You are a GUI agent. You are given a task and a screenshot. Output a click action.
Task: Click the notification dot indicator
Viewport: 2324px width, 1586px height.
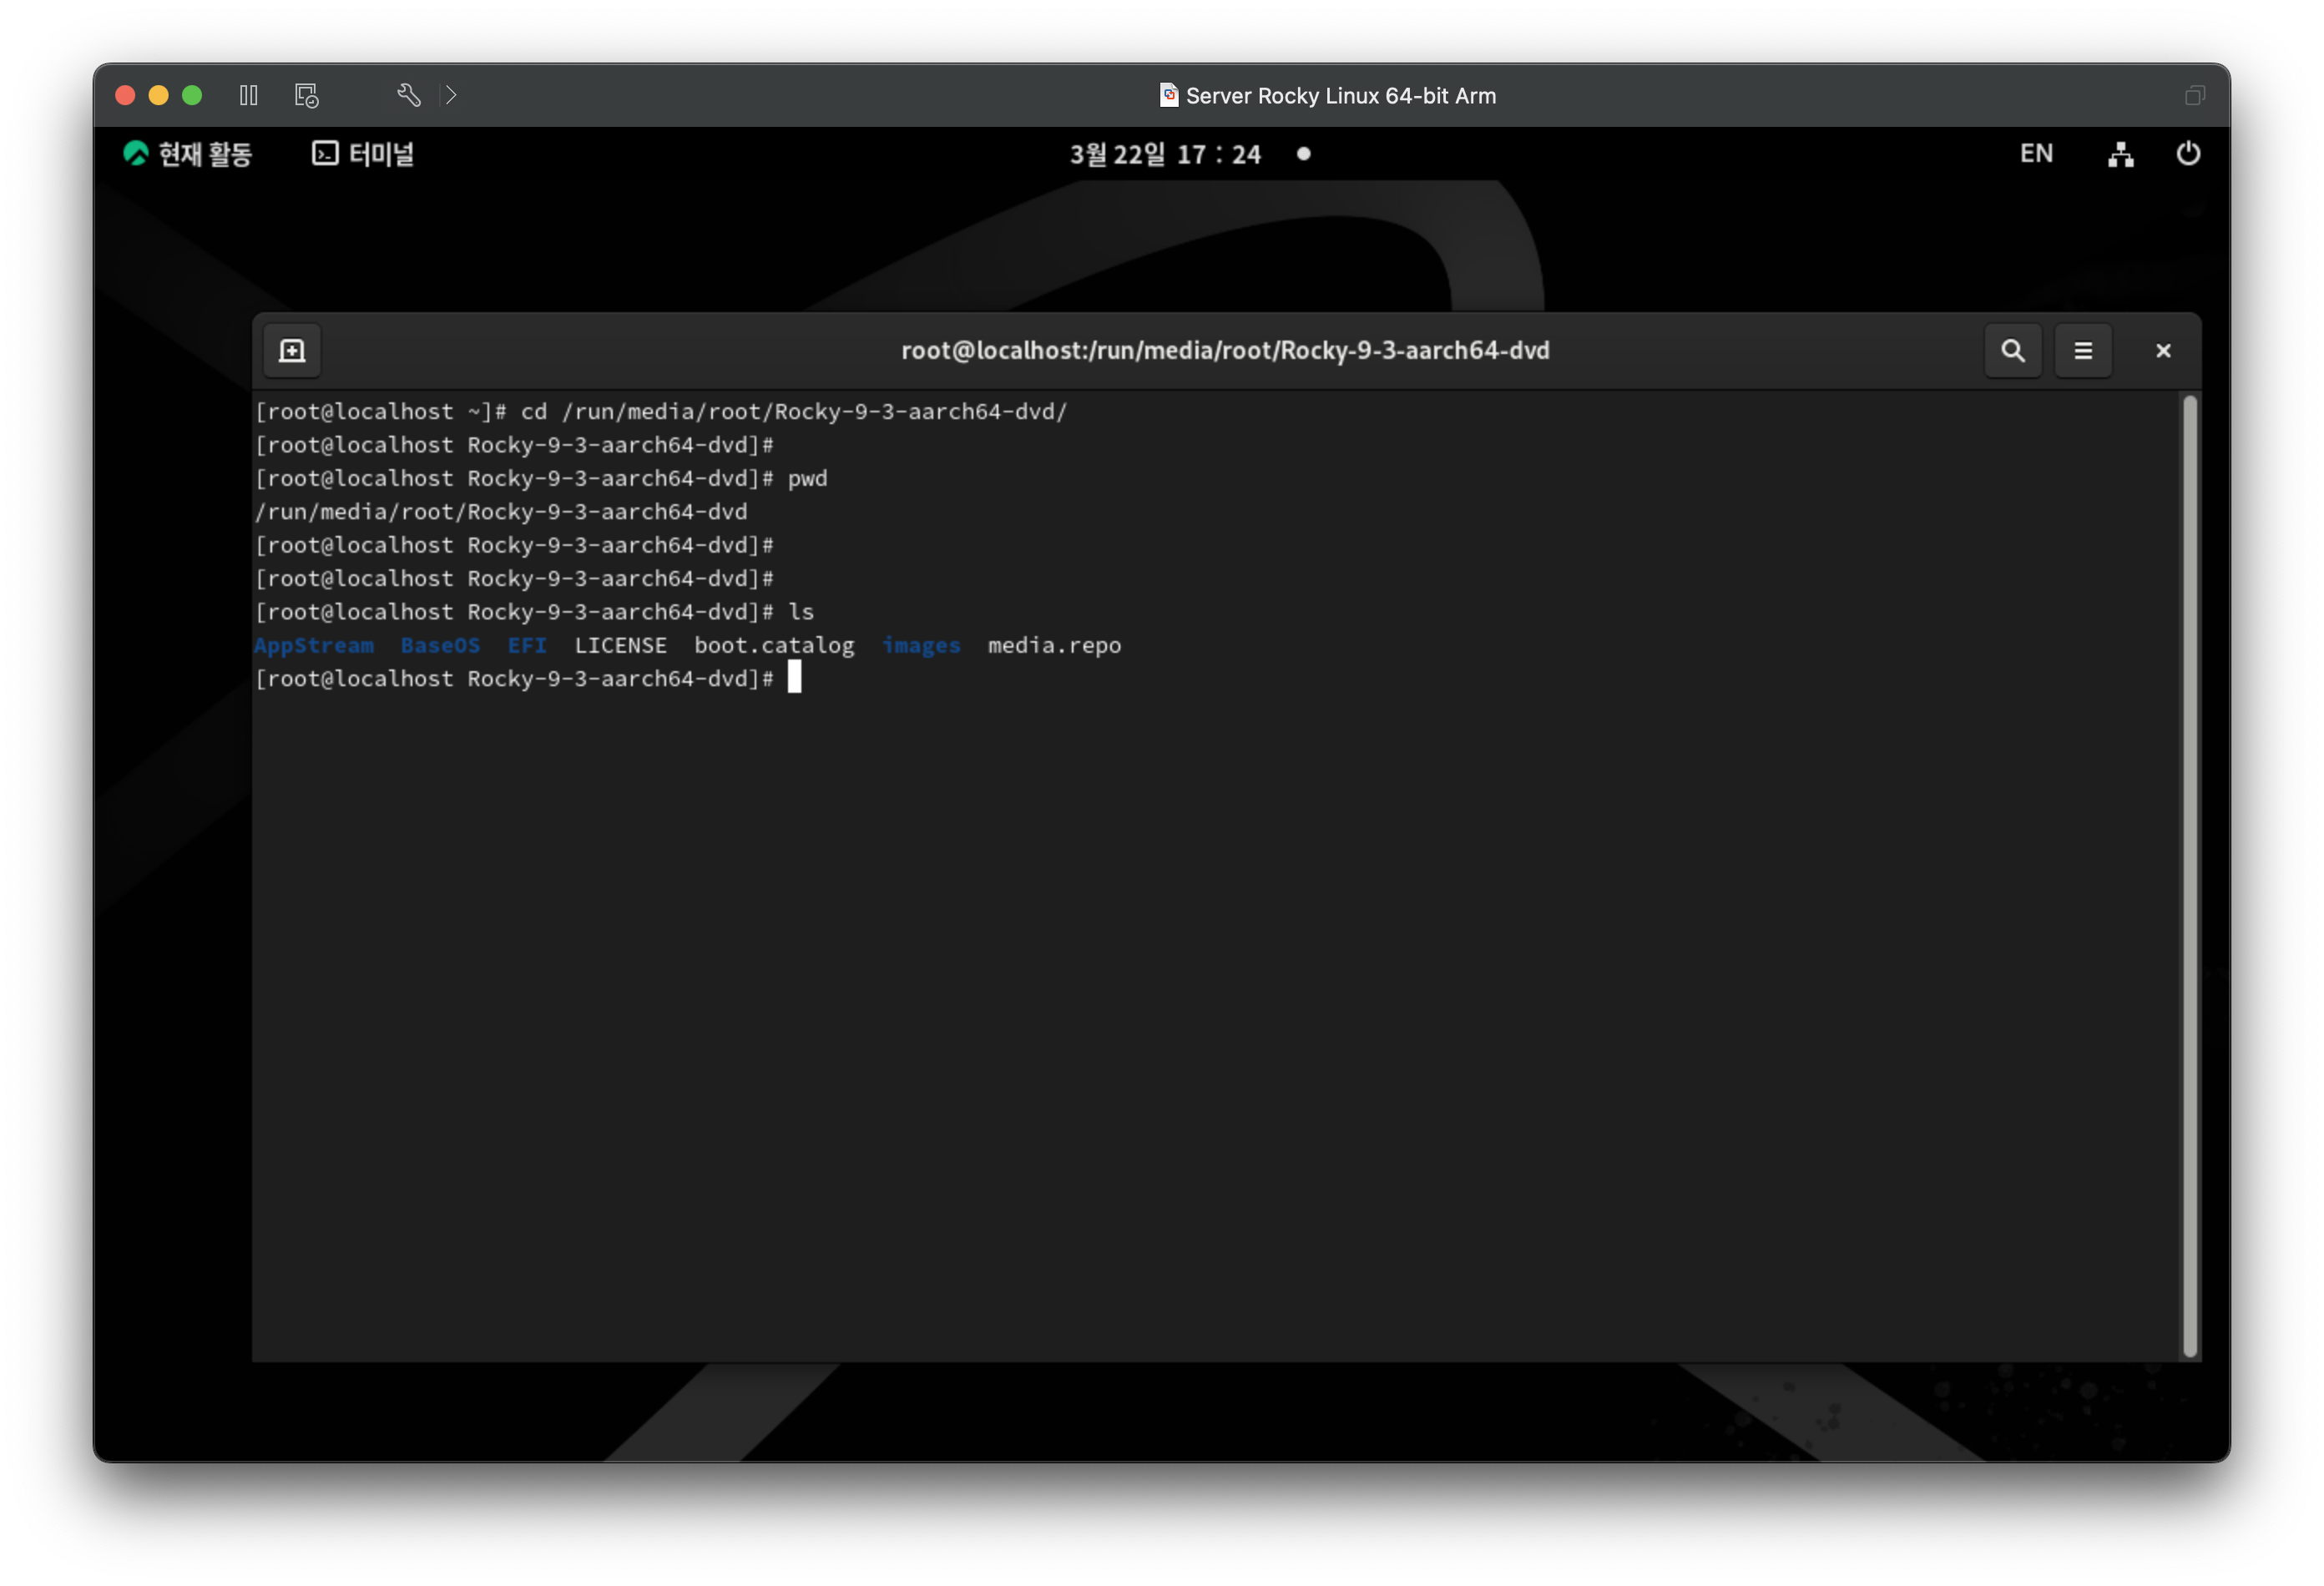(x=1303, y=154)
